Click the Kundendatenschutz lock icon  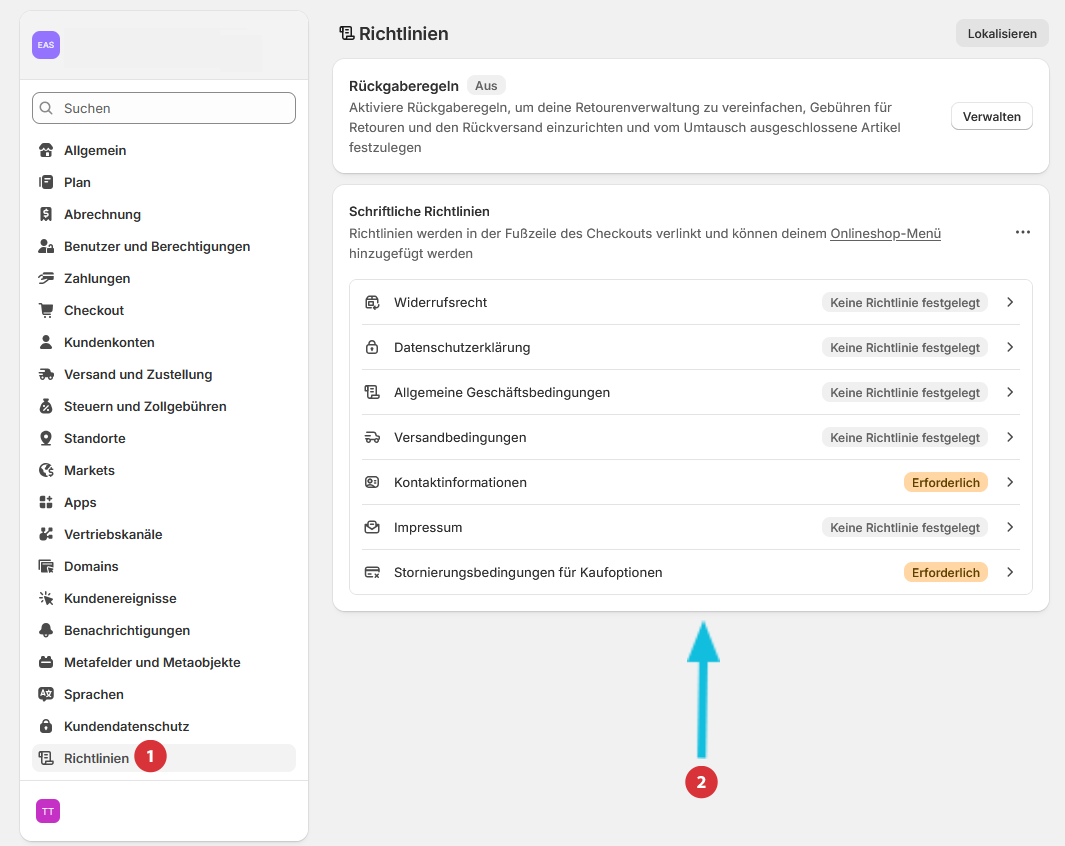[45, 727]
